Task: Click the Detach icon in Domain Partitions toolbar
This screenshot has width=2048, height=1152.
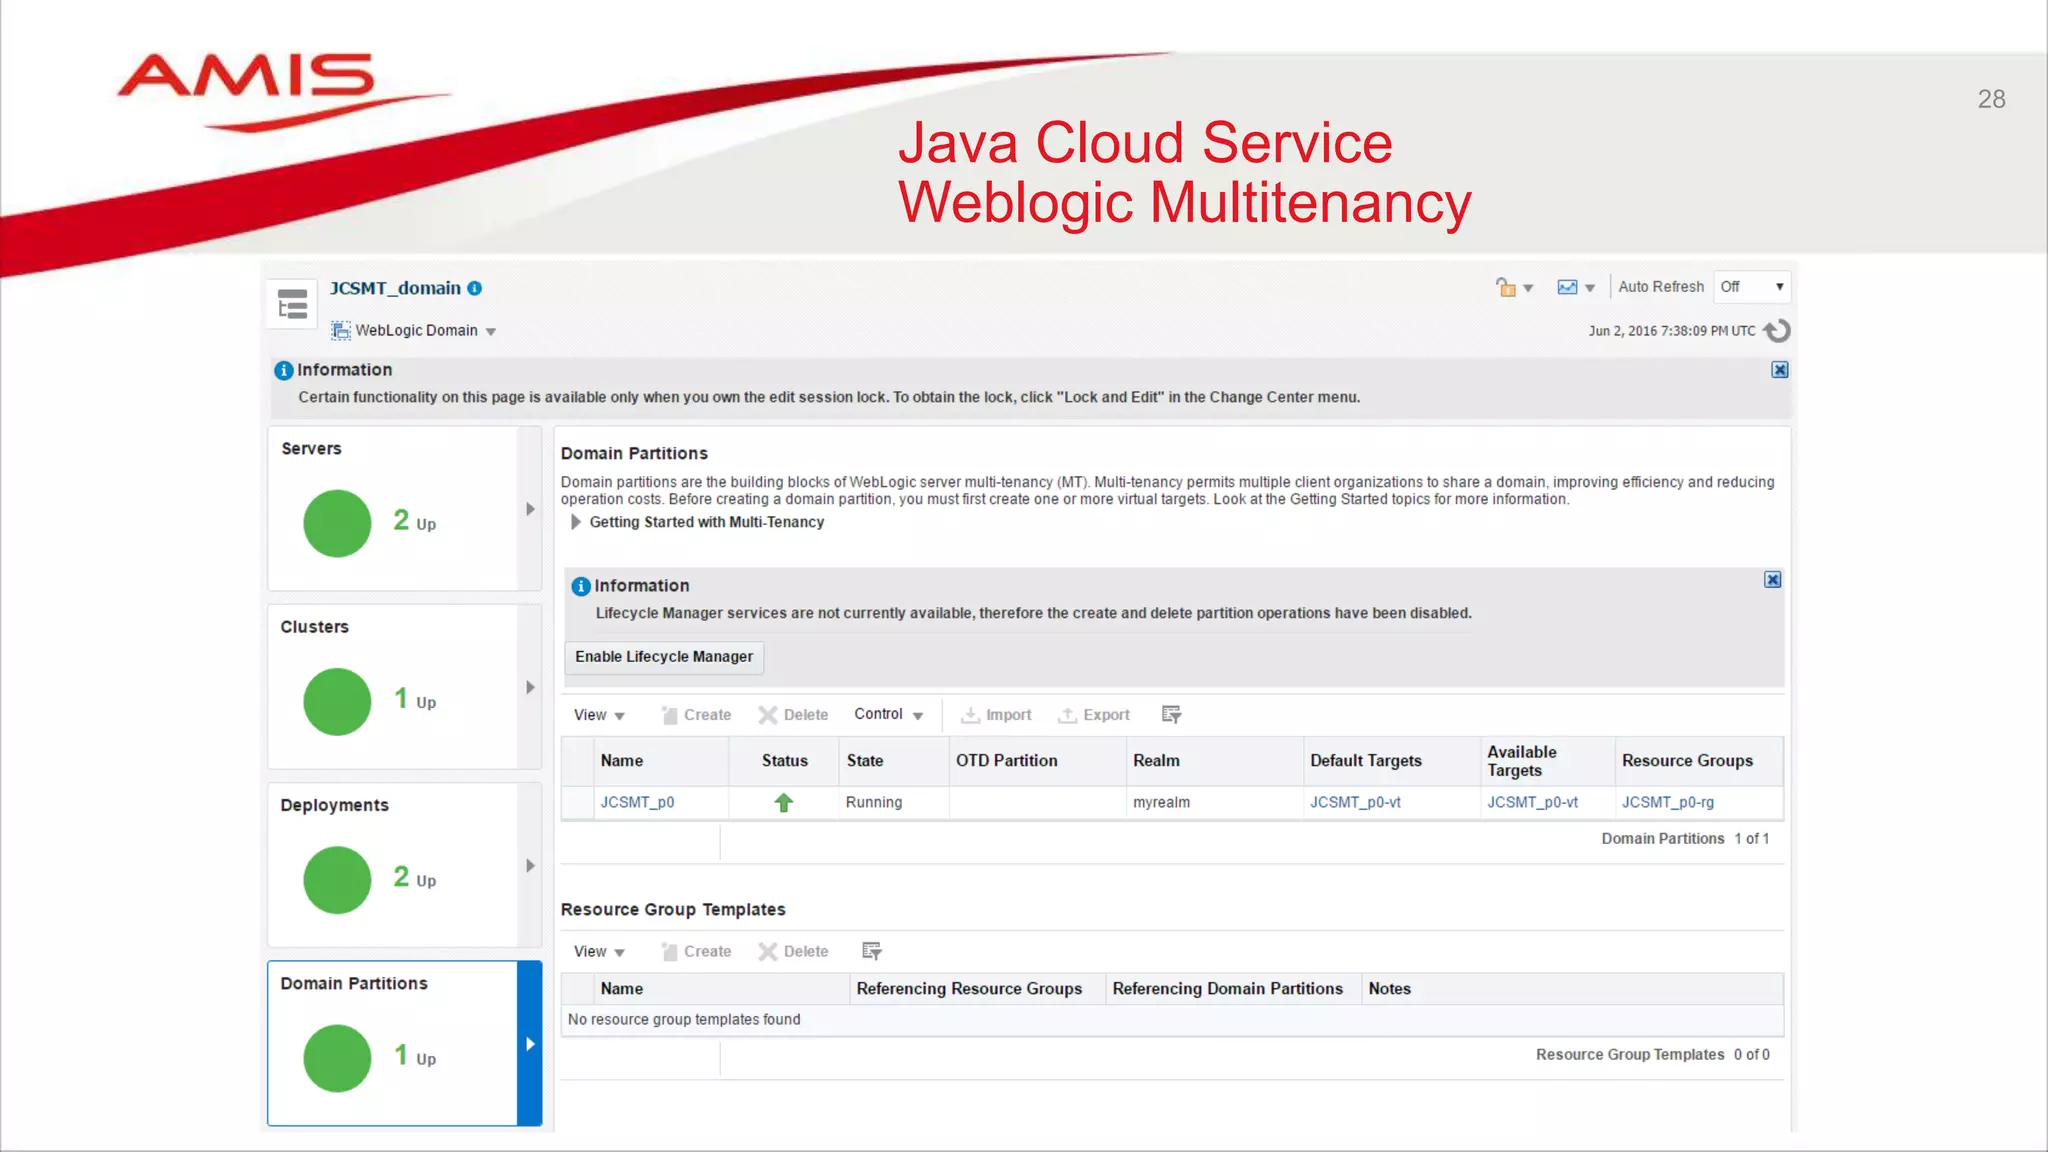Action: pos(1172,715)
